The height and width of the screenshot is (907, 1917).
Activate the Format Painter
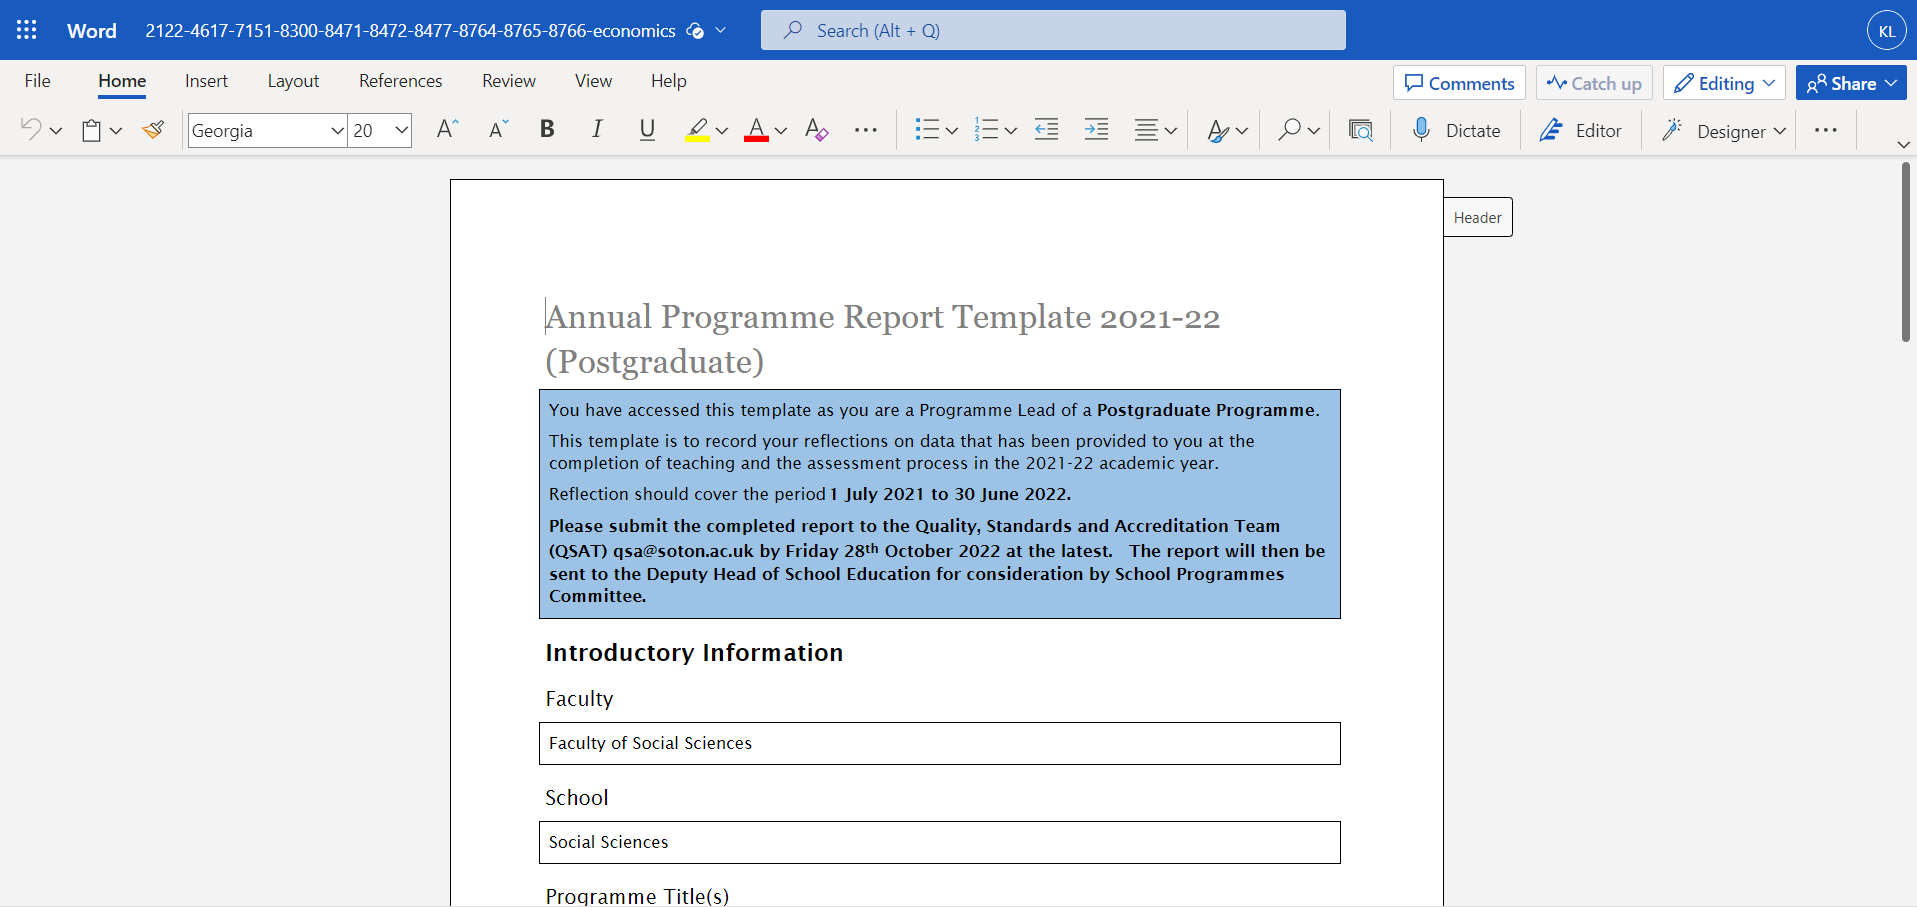pos(152,129)
